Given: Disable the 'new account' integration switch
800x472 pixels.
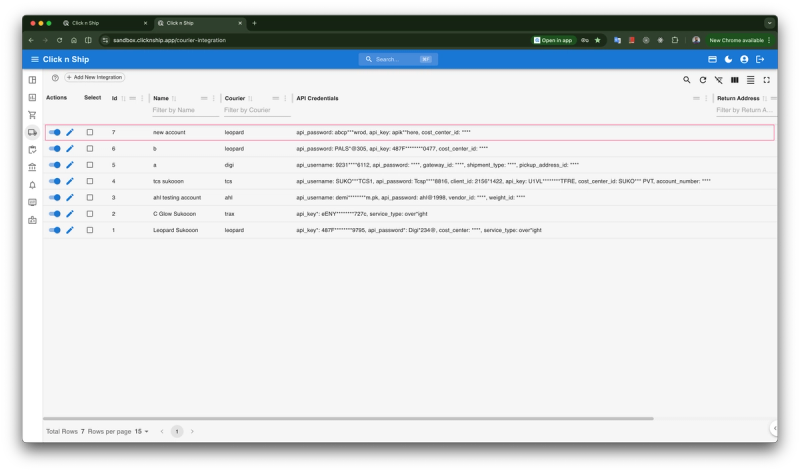Looking at the screenshot, I should 55,132.
